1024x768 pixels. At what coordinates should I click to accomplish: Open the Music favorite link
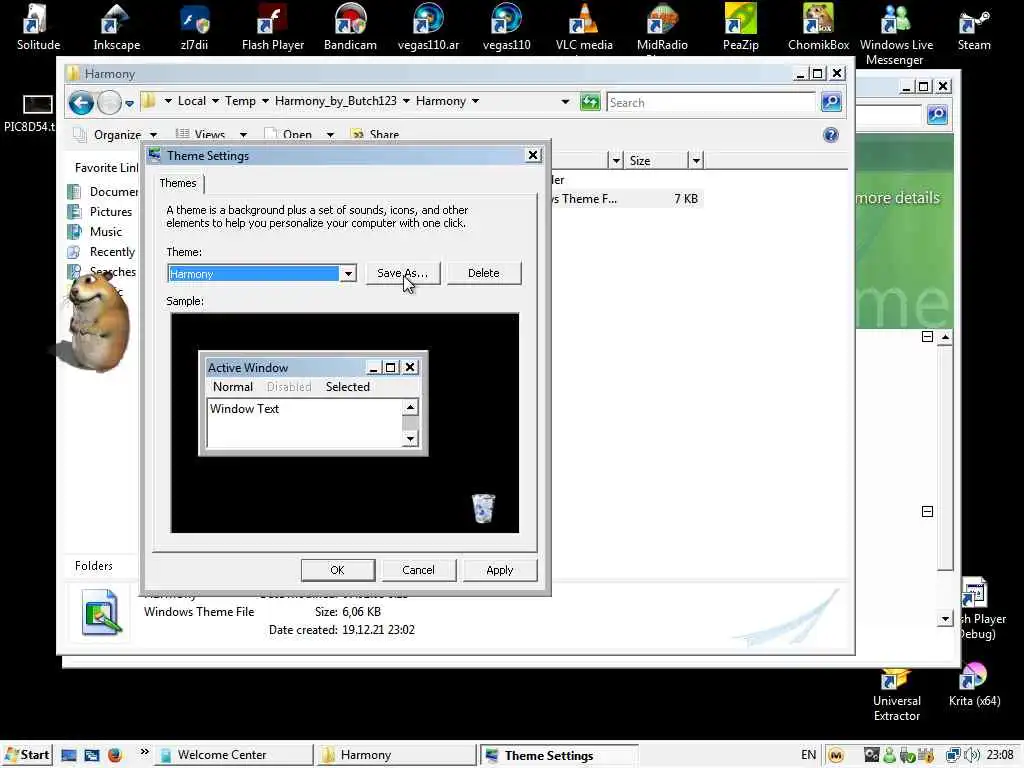[x=95, y=232]
